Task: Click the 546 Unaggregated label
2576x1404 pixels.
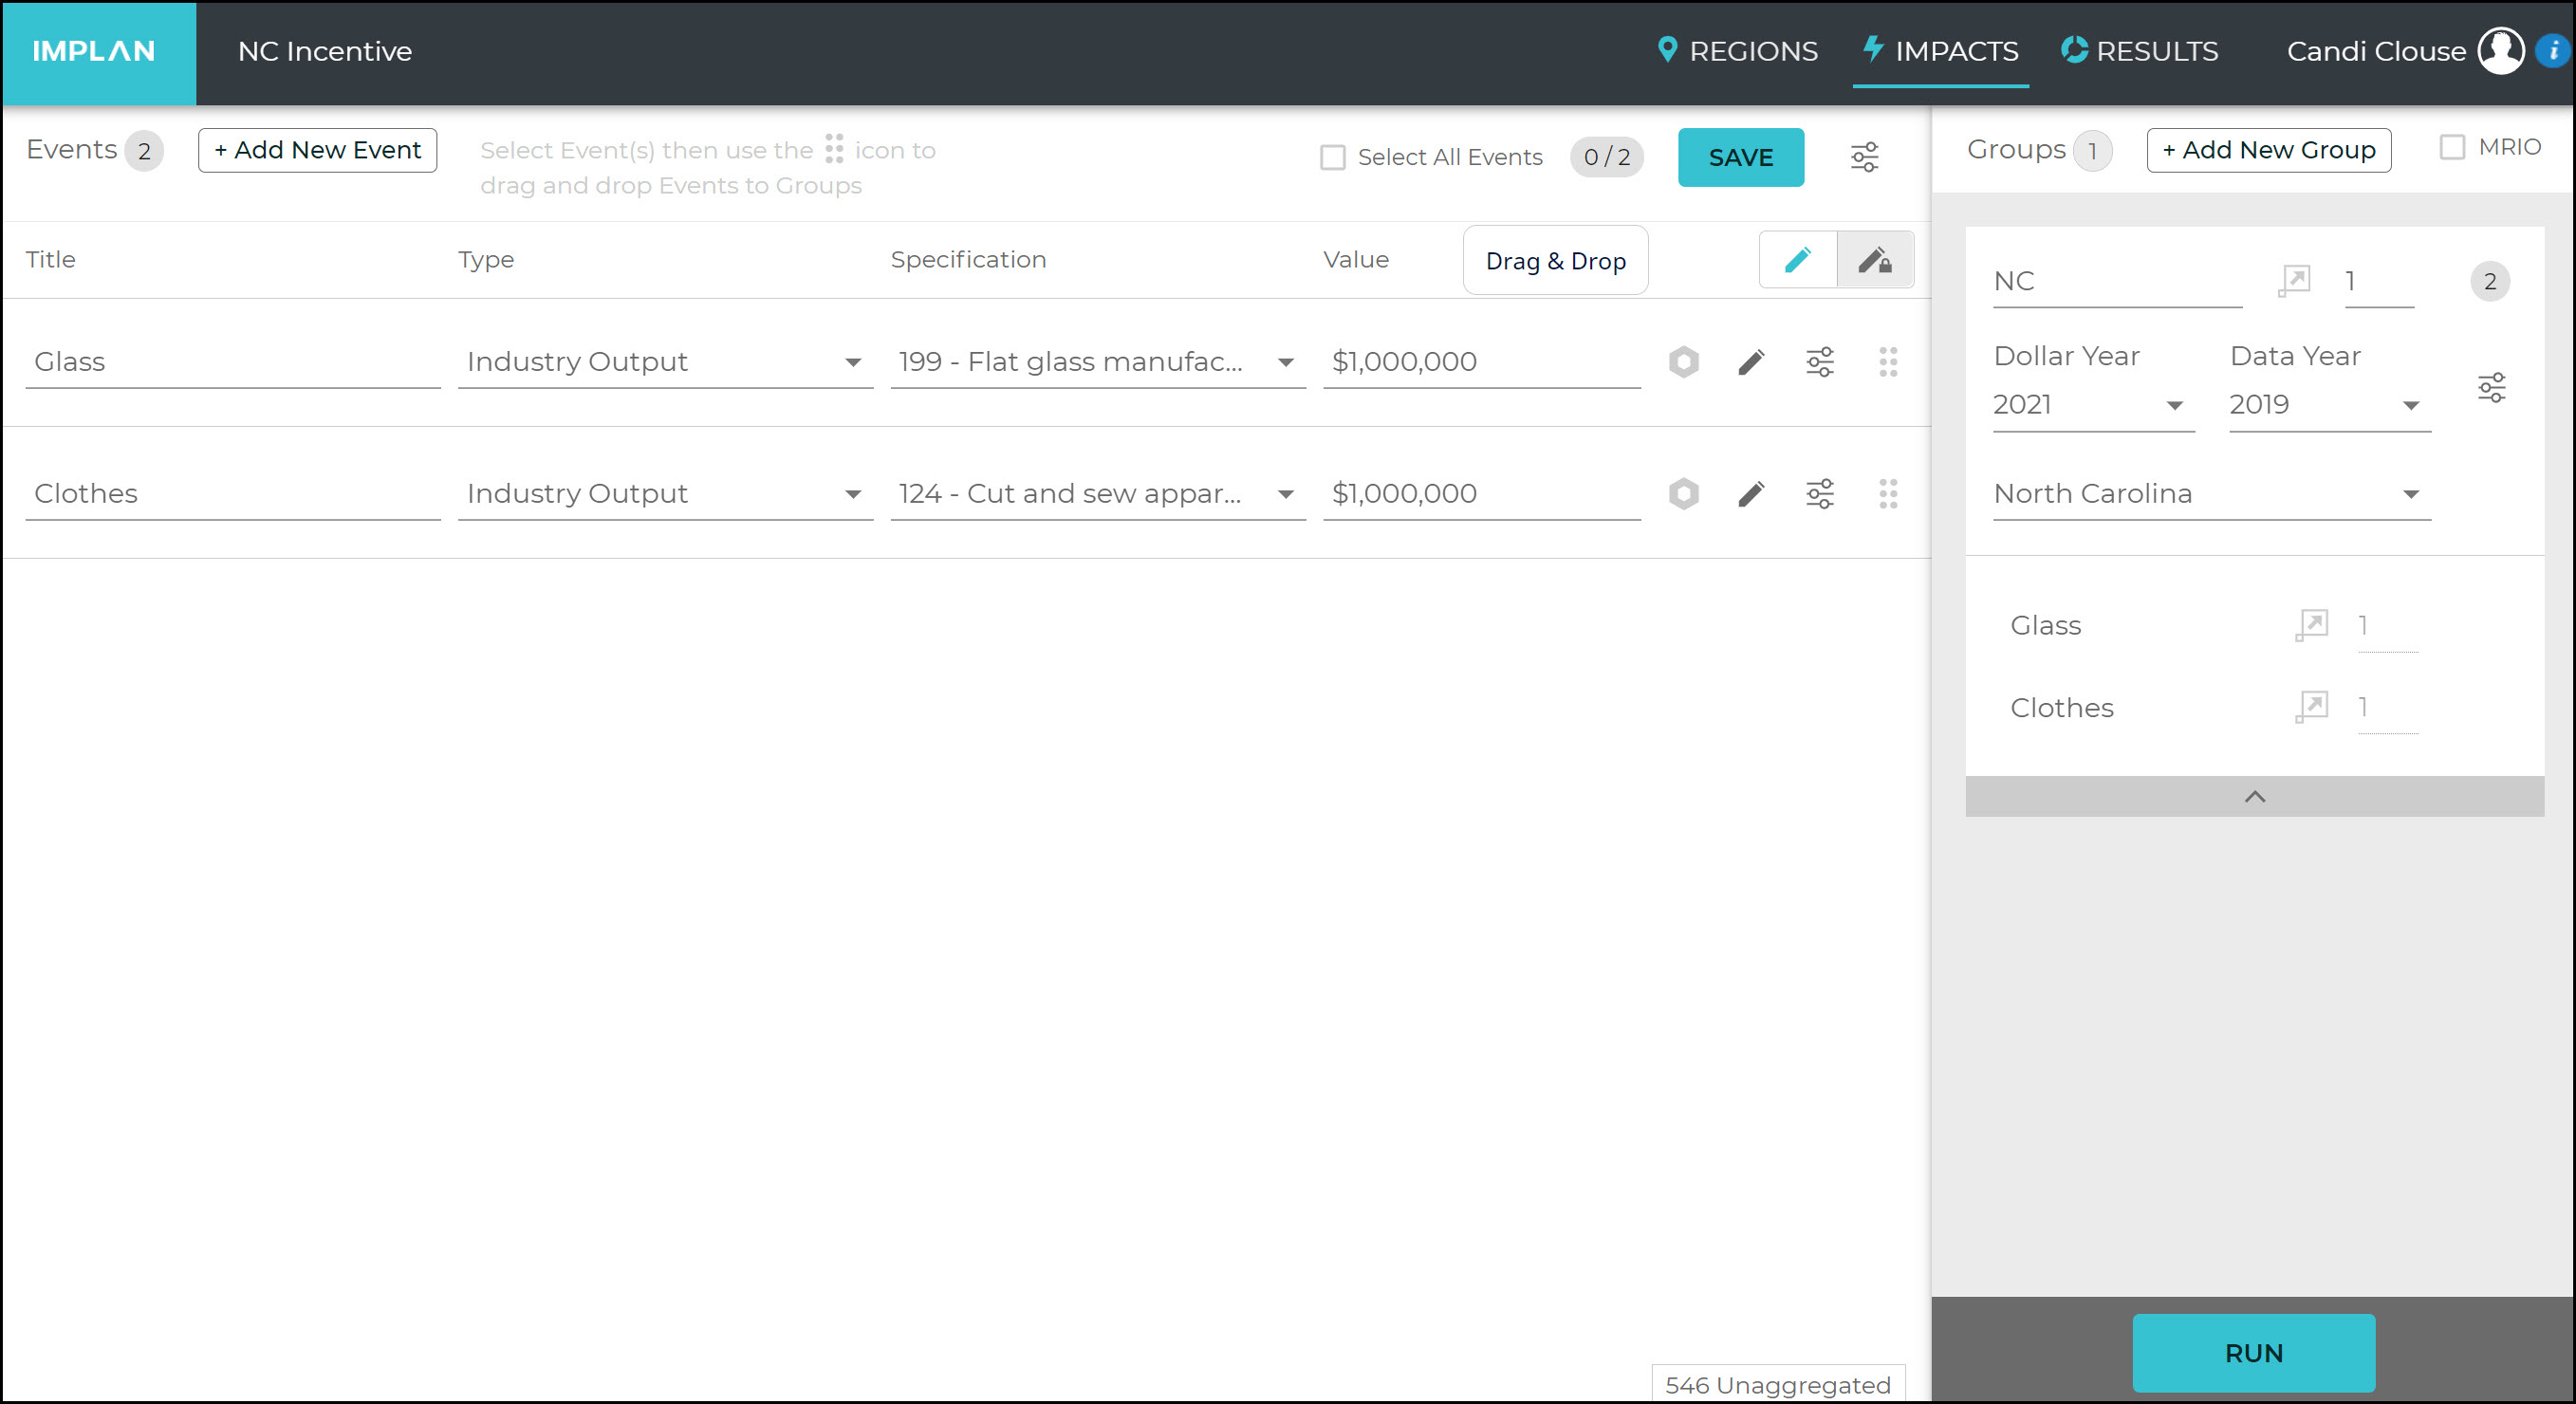Action: tap(1777, 1385)
